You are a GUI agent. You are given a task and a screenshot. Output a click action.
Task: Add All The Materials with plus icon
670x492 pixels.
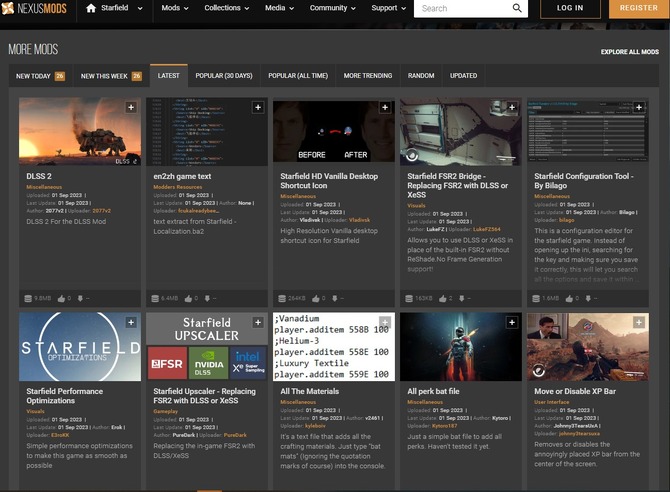coord(385,322)
